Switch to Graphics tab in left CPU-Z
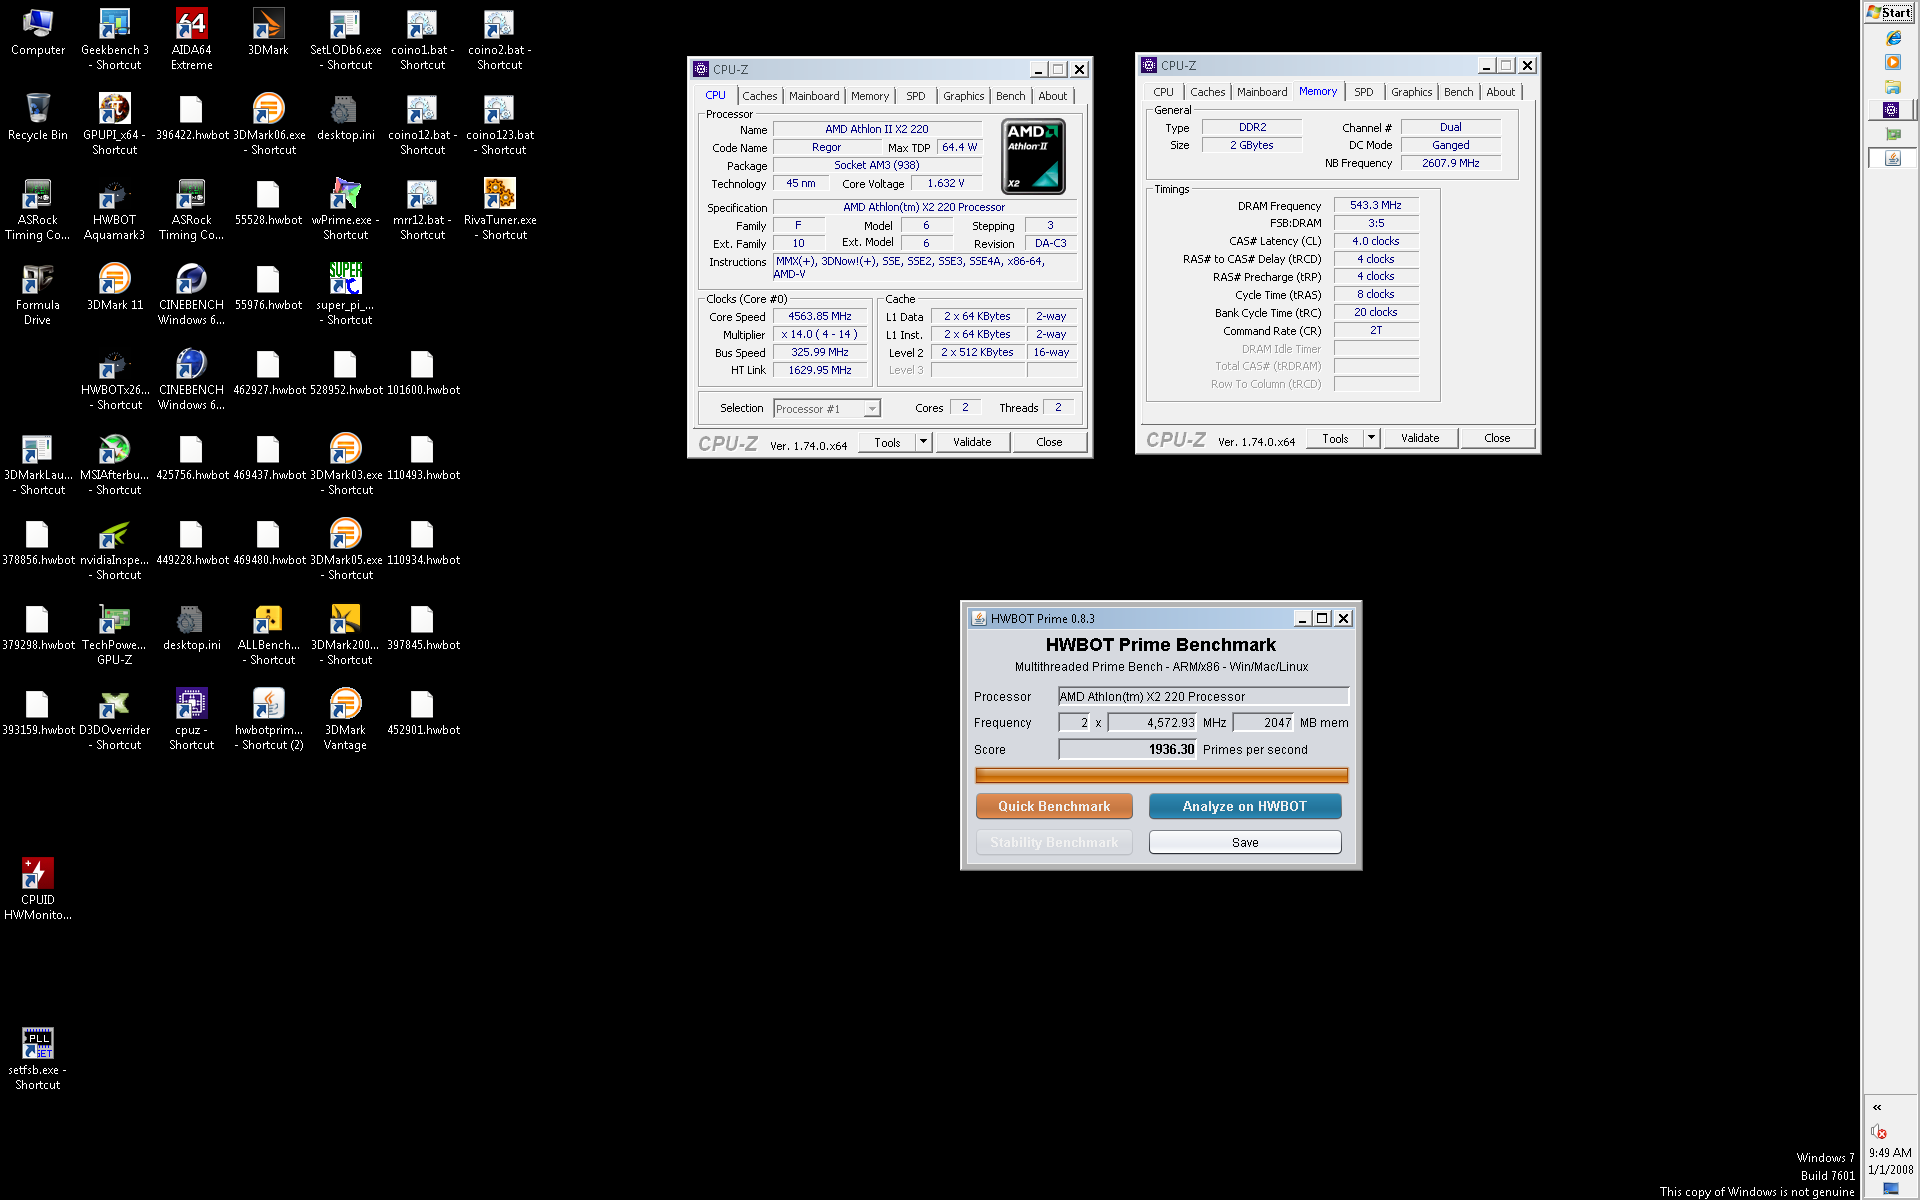The height and width of the screenshot is (1200, 1920). pyautogui.click(x=963, y=96)
